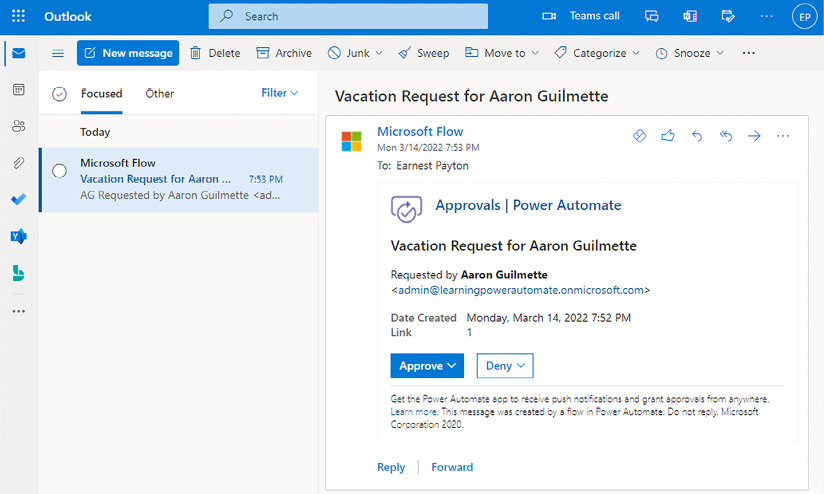Viewport: 824px width, 494px height.
Task: Open the Bookings icon in sidebar
Action: tap(19, 273)
